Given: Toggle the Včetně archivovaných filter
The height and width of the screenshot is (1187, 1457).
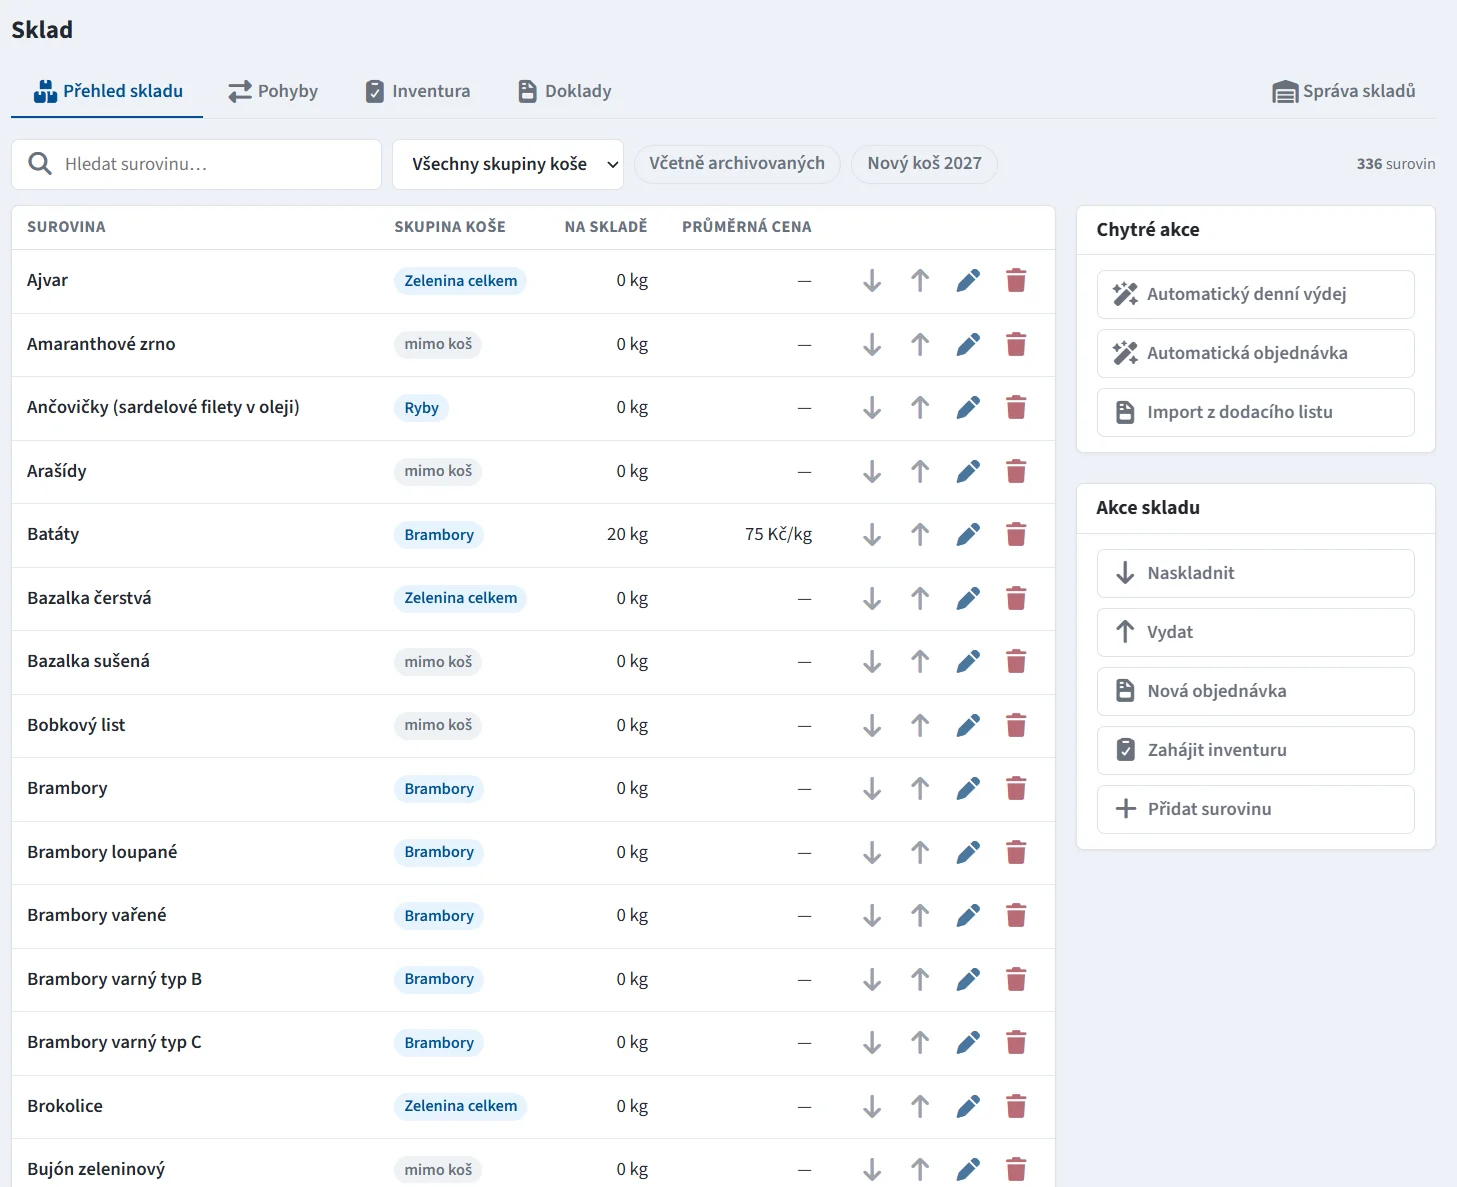Looking at the screenshot, I should click(737, 164).
